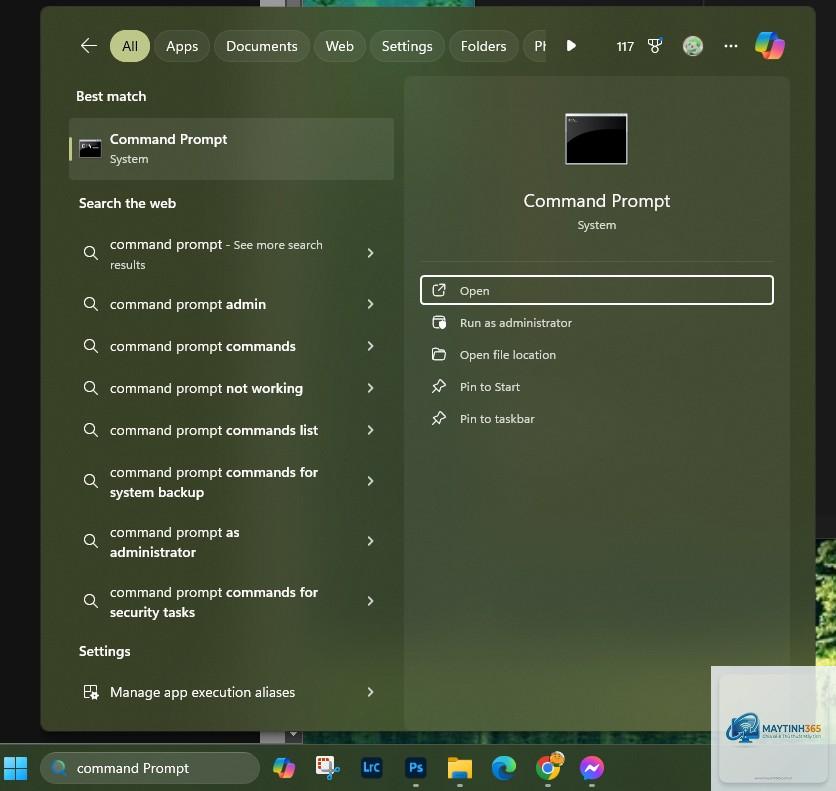
Task: Launch Copilot from the search panel header
Action: click(769, 46)
